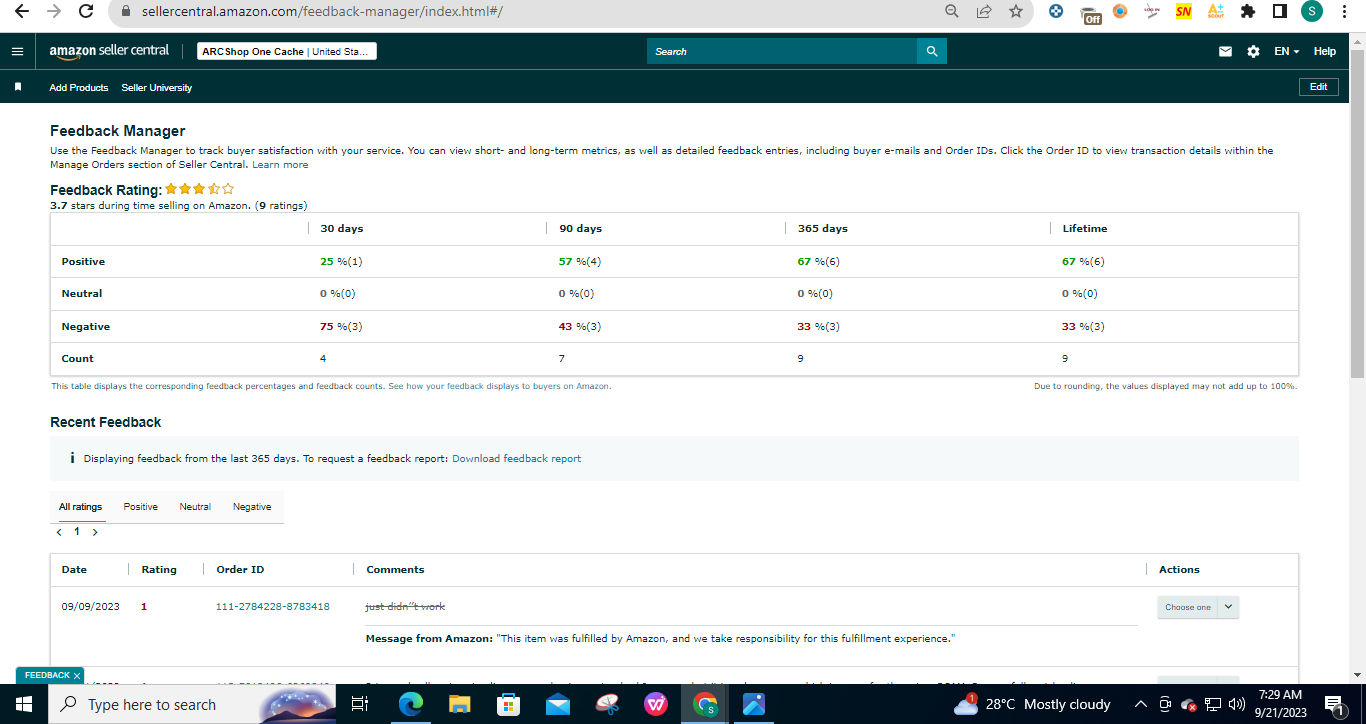Open the Chrome extensions puzzle icon

pos(1248,11)
